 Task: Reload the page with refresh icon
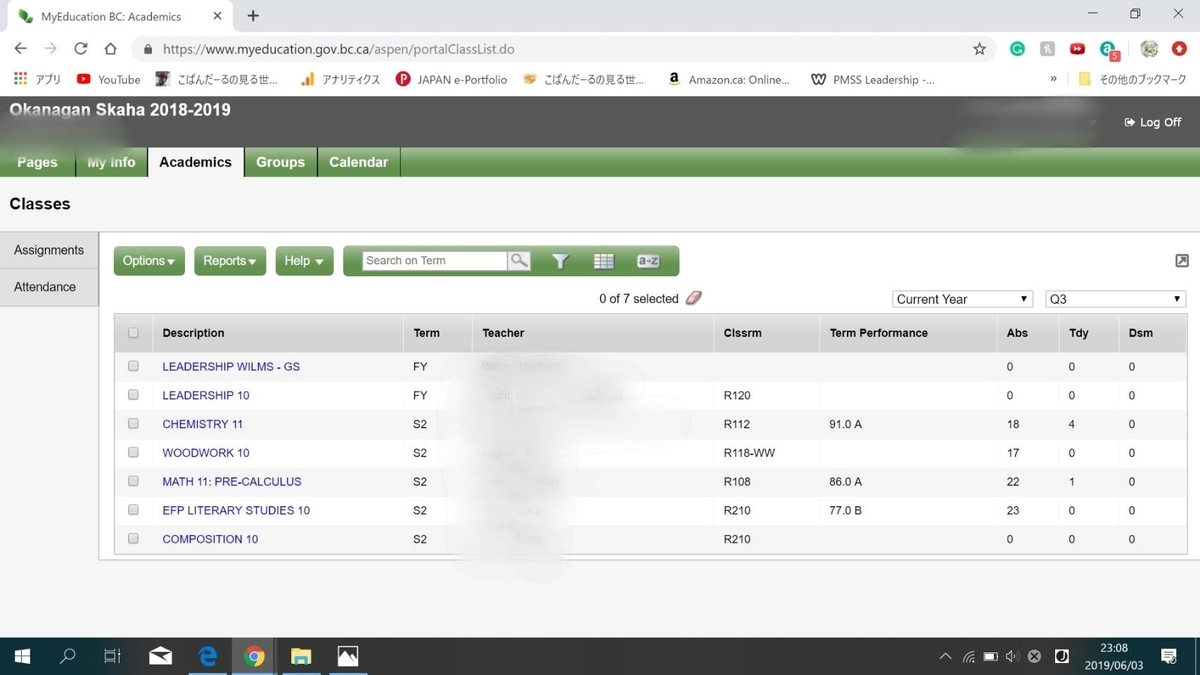[81, 48]
